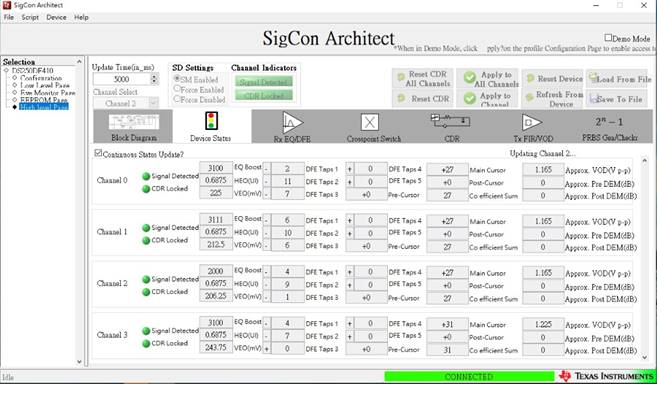
Task: Click the green CONNECTED status bar
Action: click(469, 377)
